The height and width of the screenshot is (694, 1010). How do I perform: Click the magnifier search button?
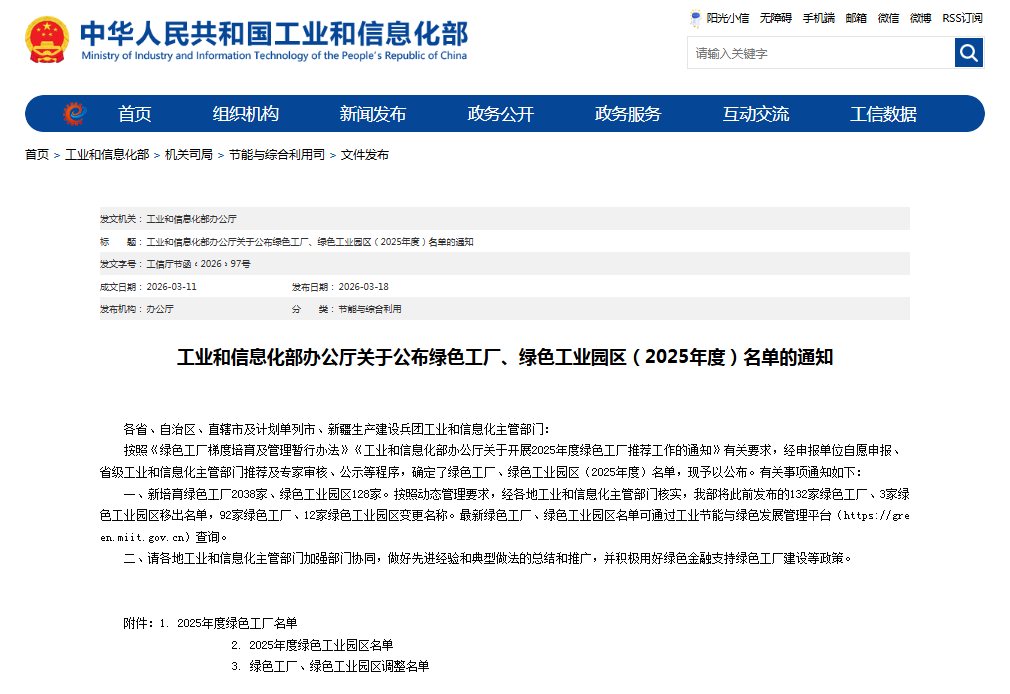pyautogui.click(x=968, y=52)
